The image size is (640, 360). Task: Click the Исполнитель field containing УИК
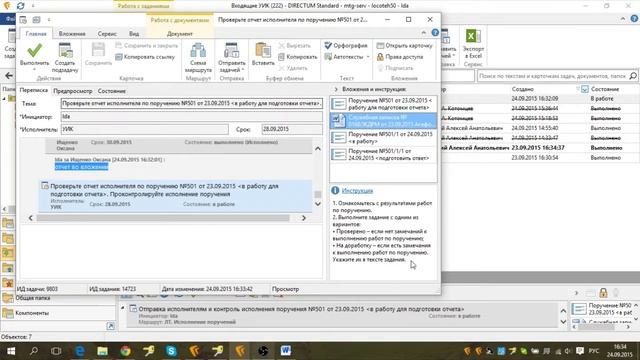pos(144,129)
